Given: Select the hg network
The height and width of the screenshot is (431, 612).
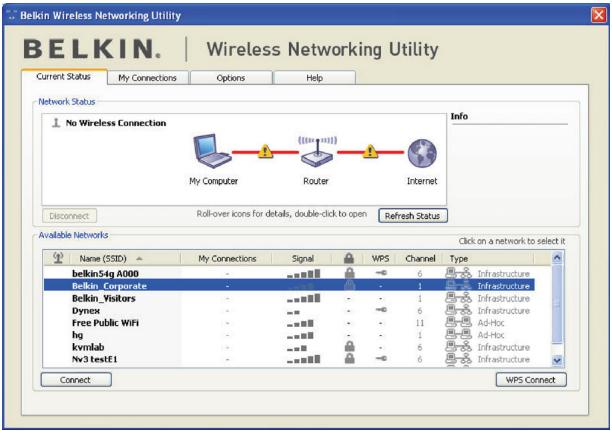Looking at the screenshot, I should [289, 335].
